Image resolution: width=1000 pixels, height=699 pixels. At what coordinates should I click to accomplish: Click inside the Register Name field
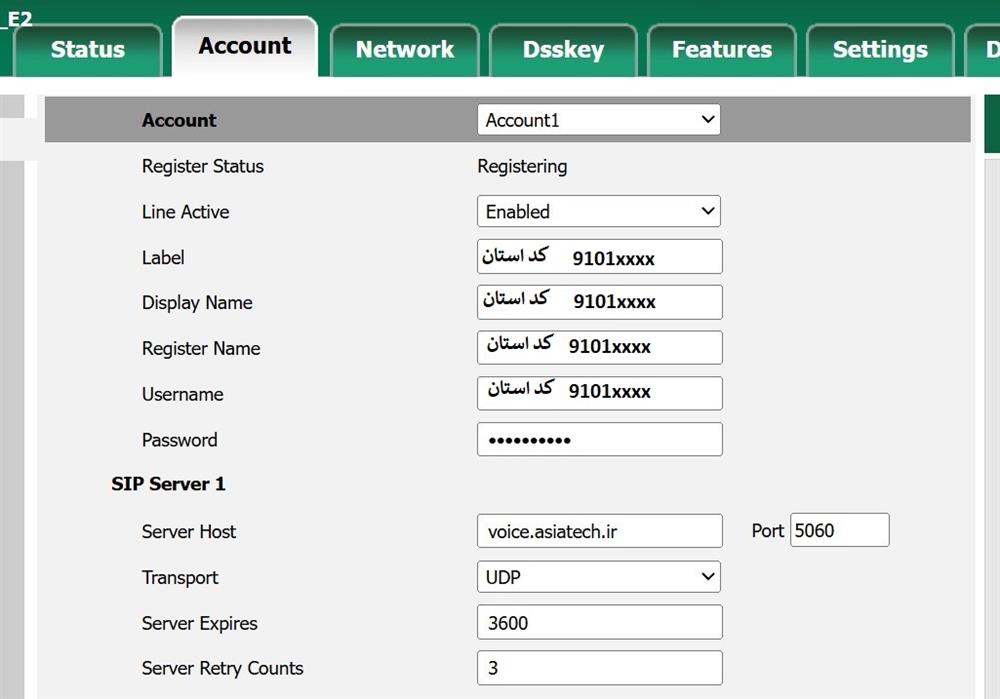[599, 348]
